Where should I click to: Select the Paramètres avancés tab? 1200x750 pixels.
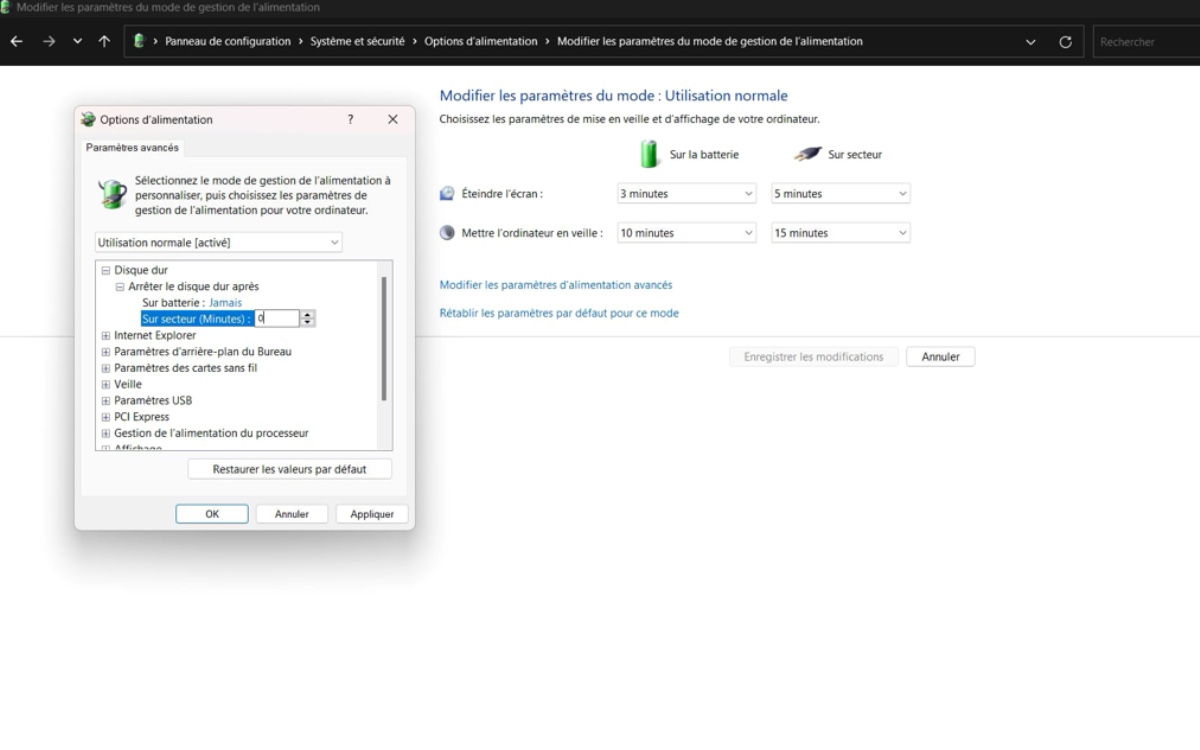132,147
